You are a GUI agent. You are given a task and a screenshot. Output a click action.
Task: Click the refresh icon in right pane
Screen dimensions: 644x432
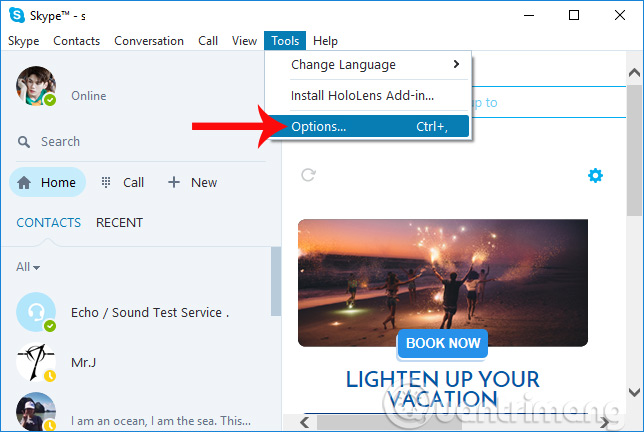(x=309, y=175)
